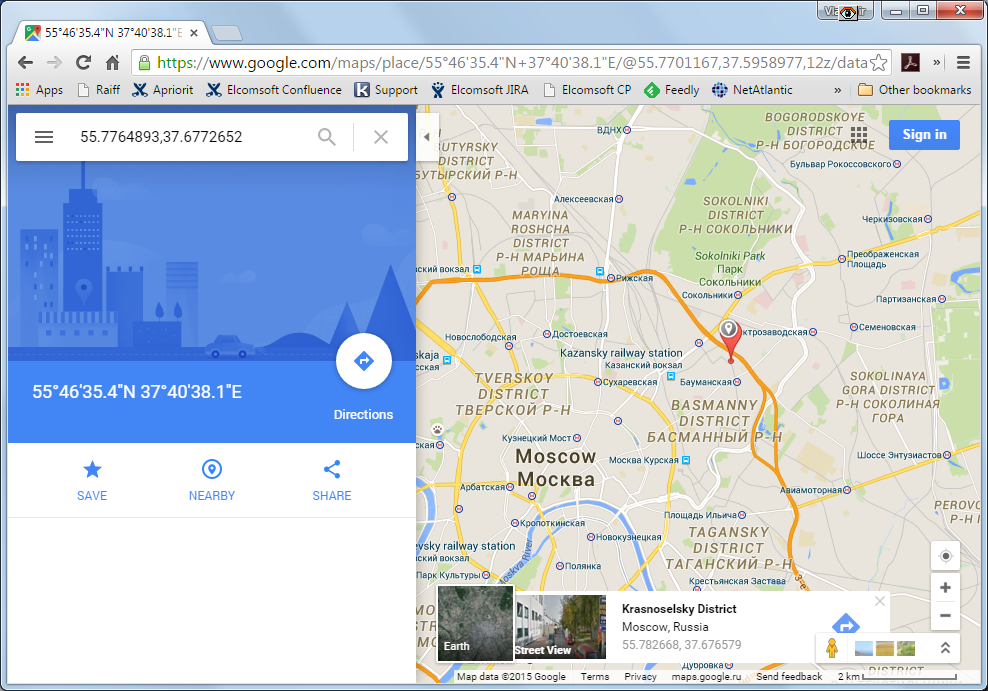Zoom in on the map
The height and width of the screenshot is (691, 988).
(x=945, y=587)
